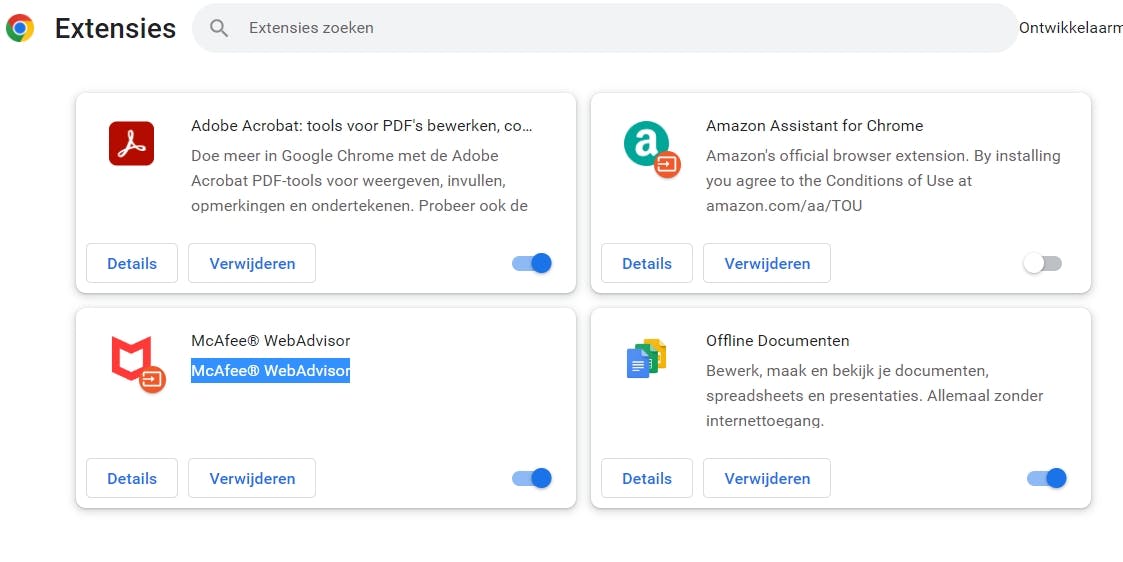This screenshot has height=562, width=1123.
Task: Click the Adobe Acrobat extension icon
Action: pos(131,144)
